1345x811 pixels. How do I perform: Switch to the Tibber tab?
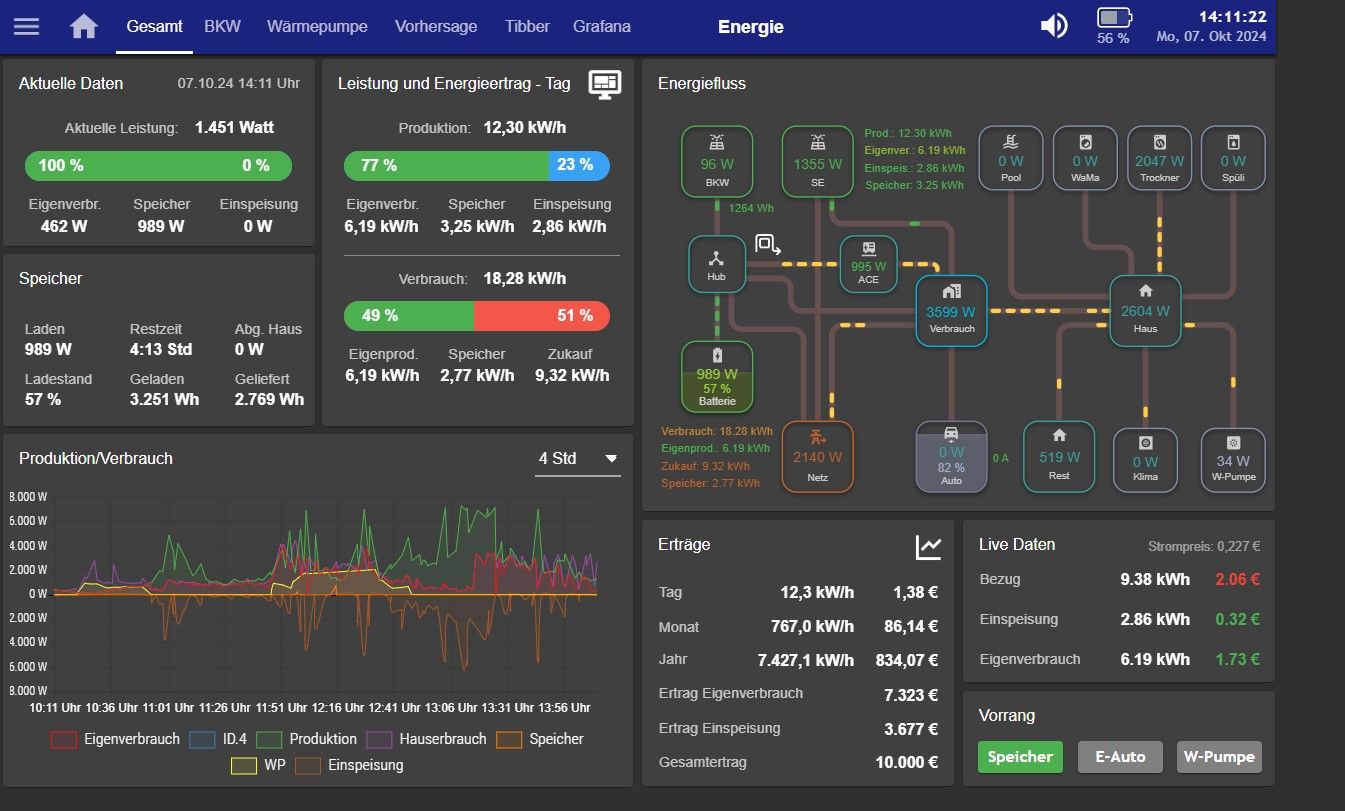[527, 27]
